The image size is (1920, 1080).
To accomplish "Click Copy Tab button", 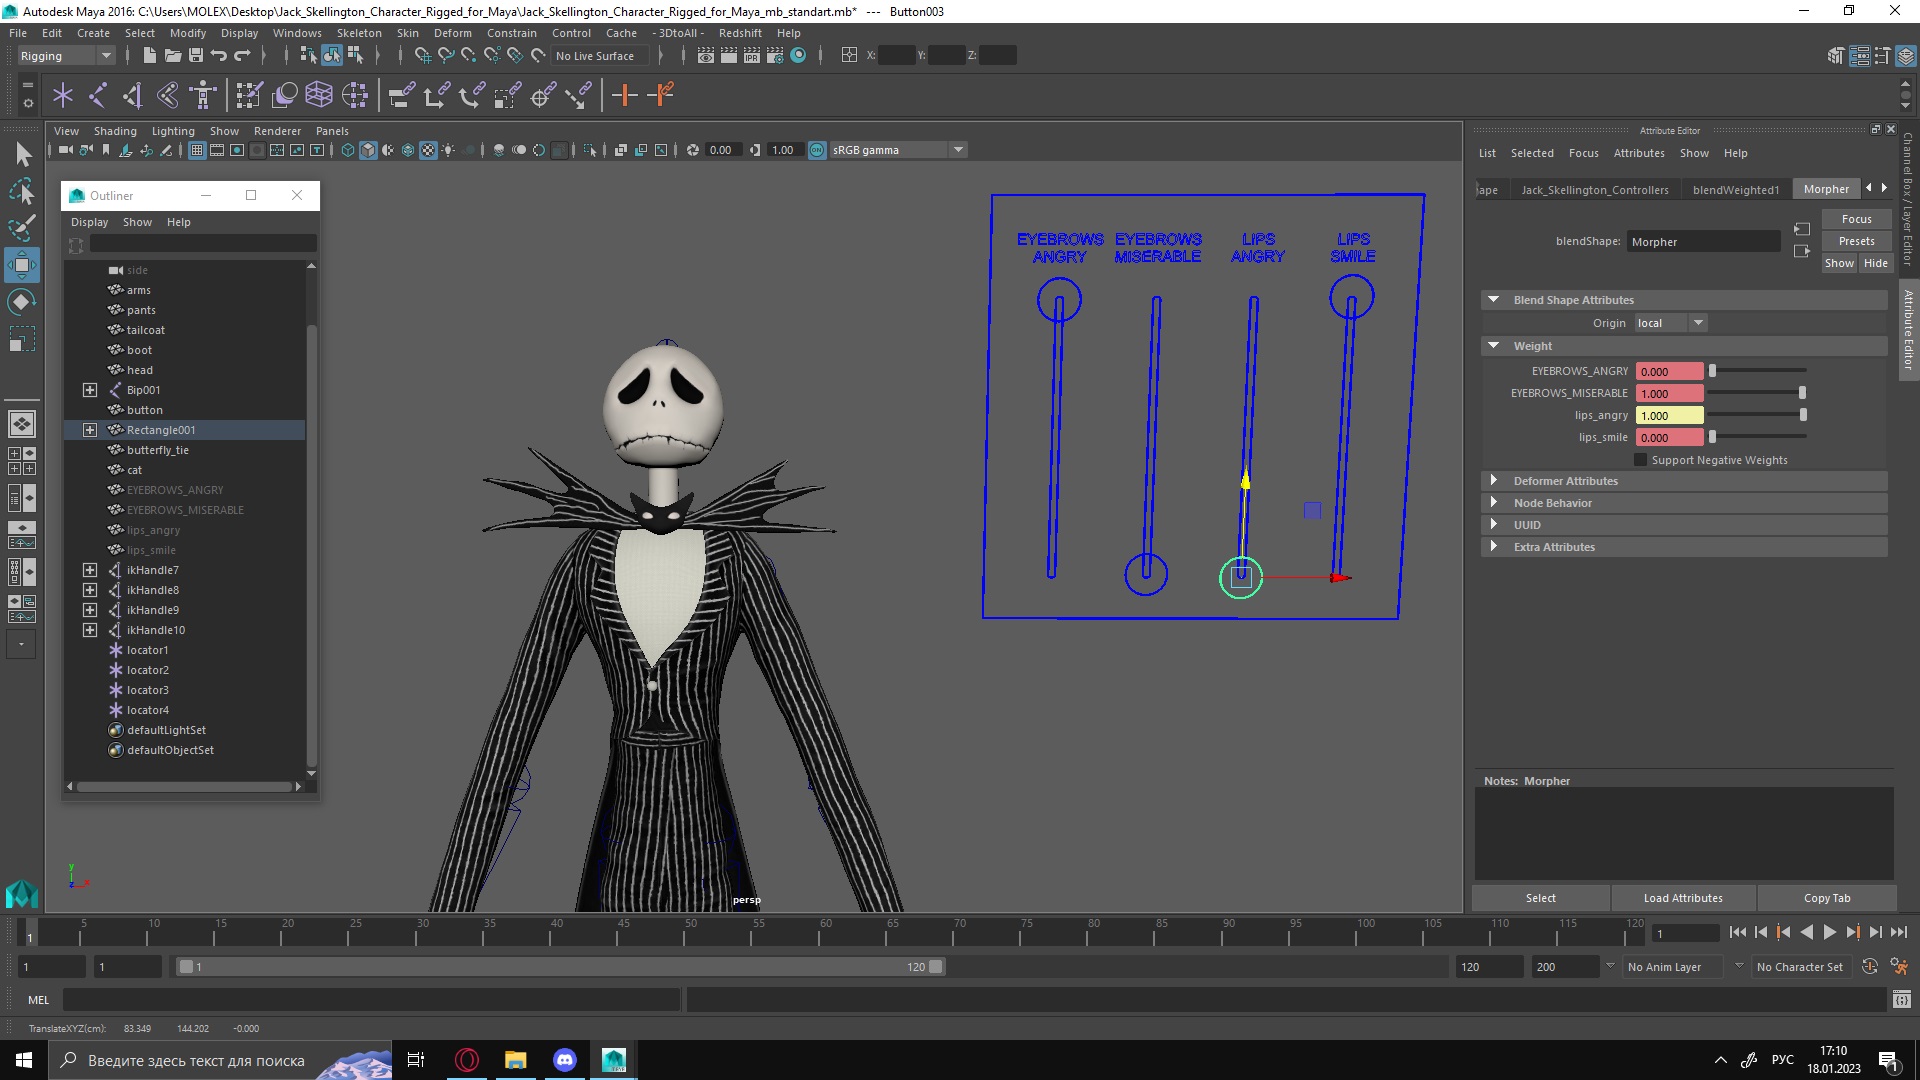I will (1828, 897).
